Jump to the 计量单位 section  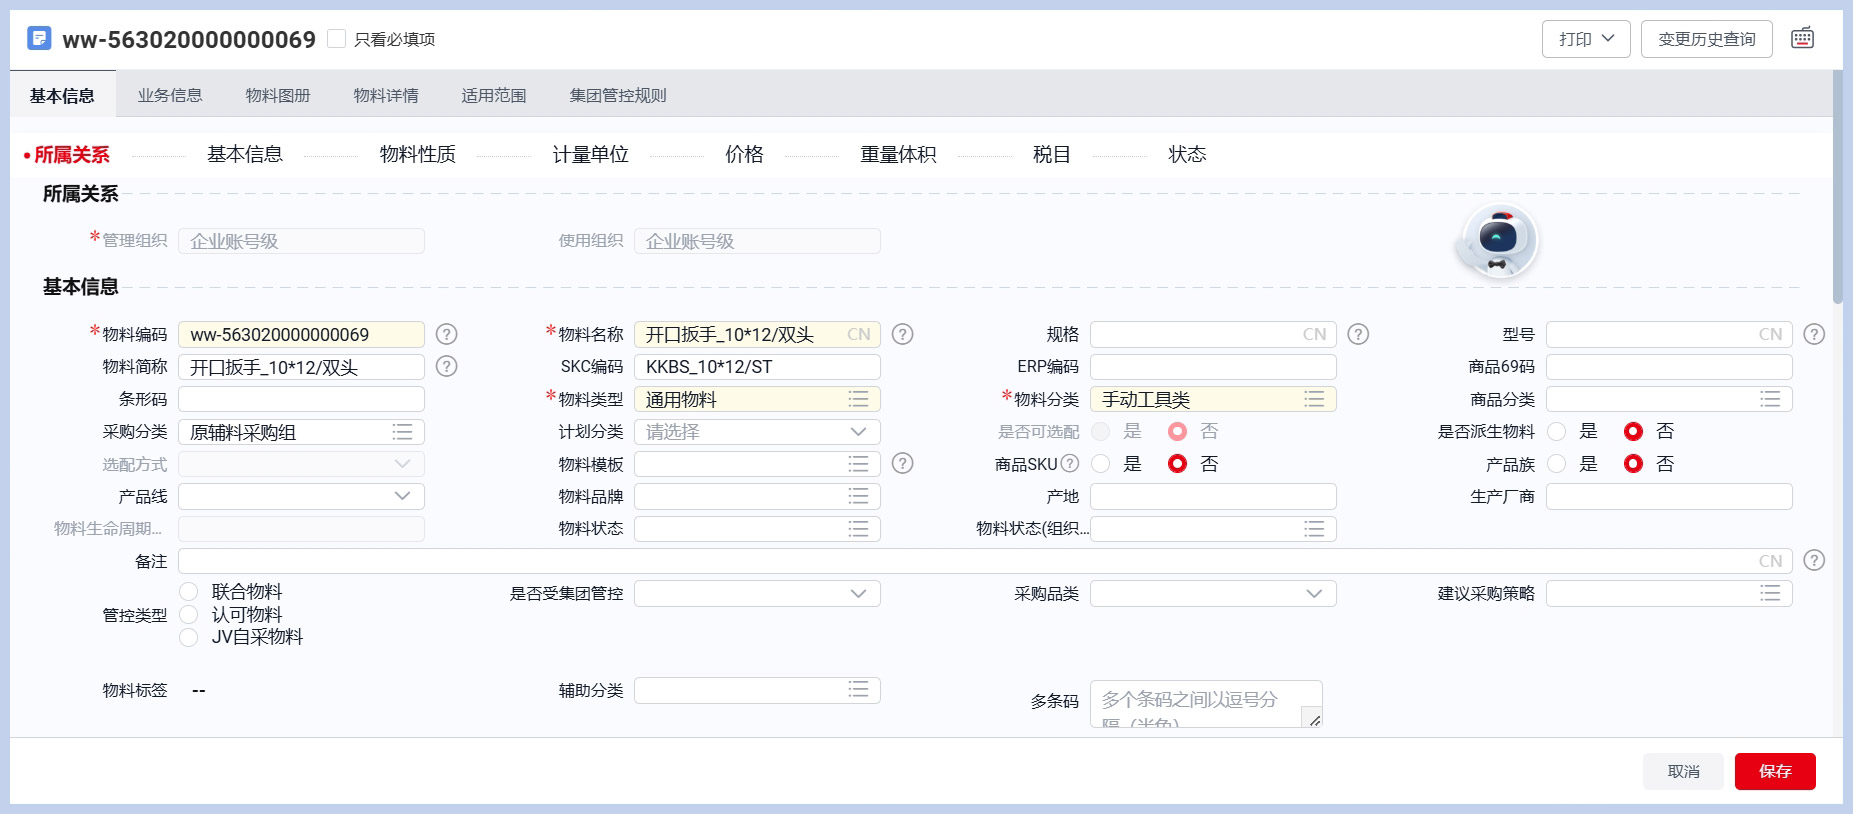click(x=590, y=155)
